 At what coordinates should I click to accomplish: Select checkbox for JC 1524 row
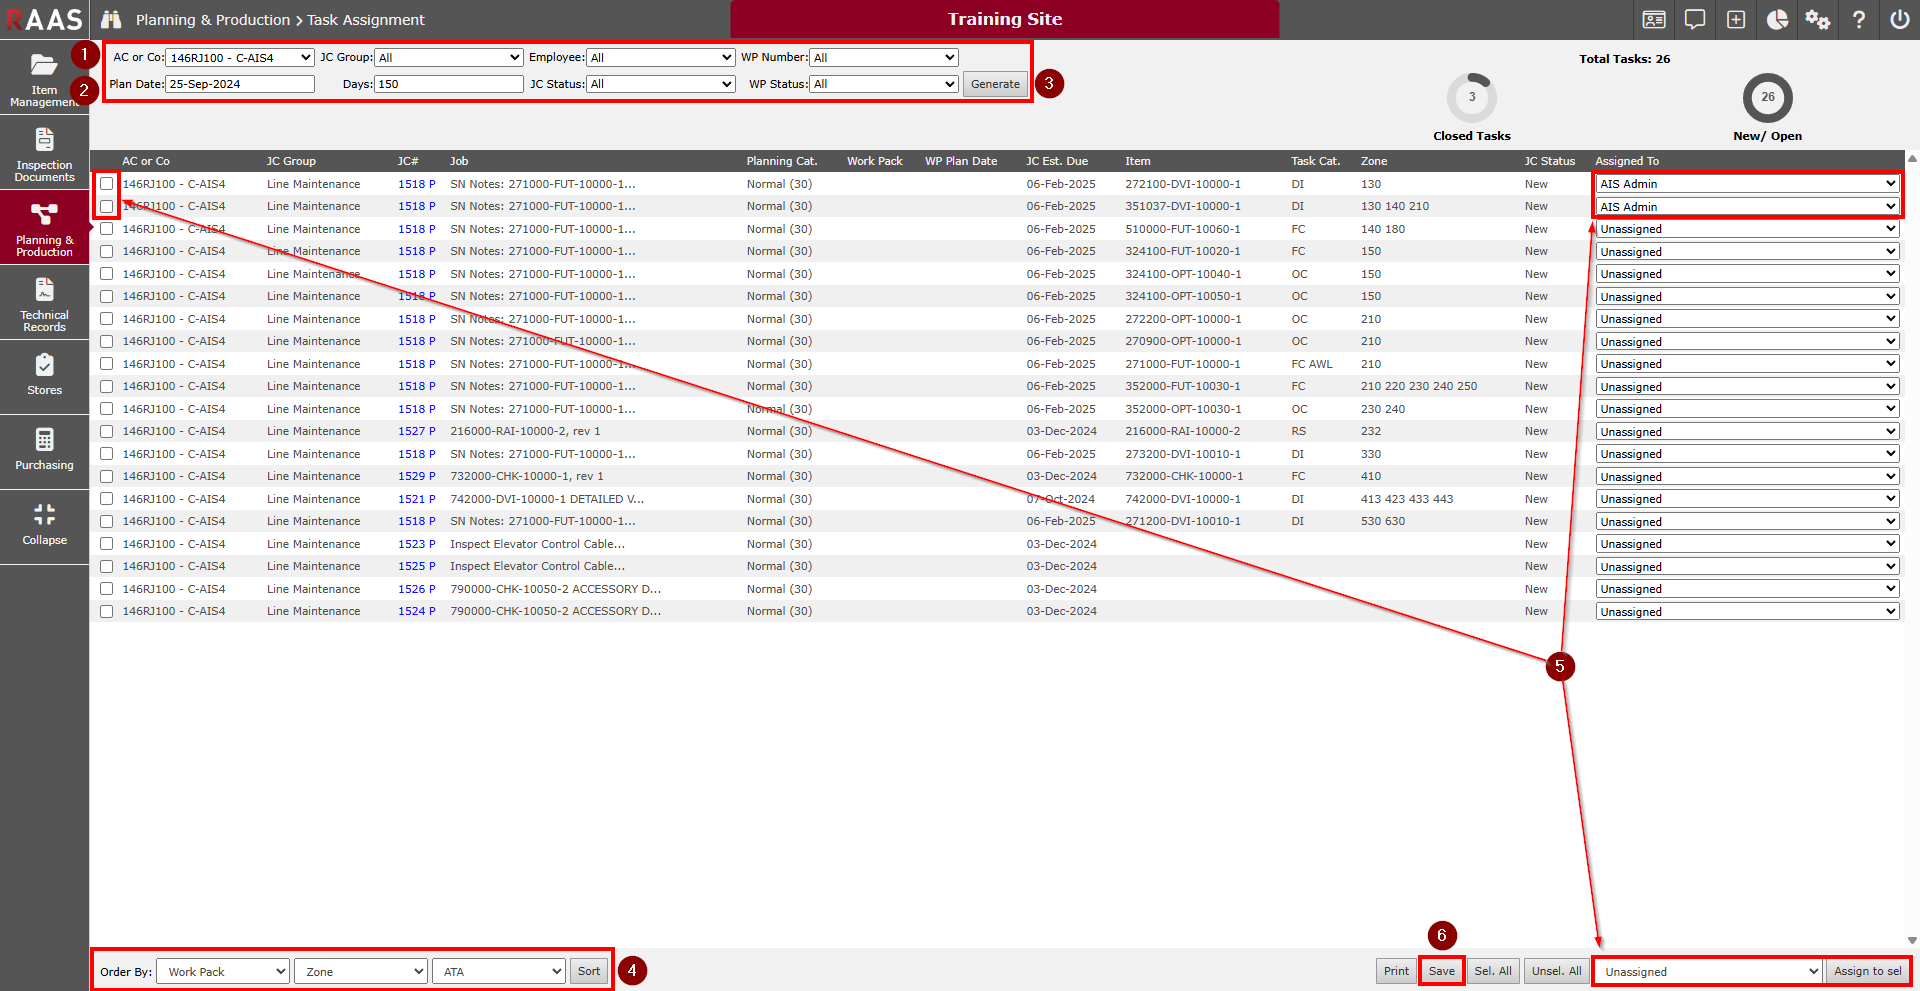tap(107, 611)
